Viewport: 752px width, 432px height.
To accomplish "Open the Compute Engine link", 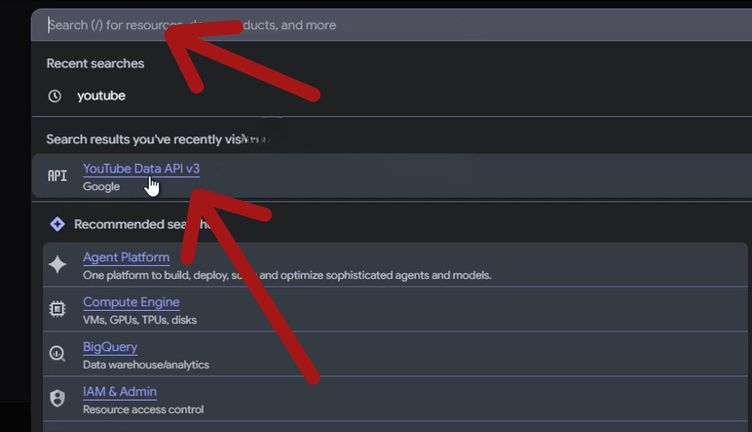I will pyautogui.click(x=131, y=302).
